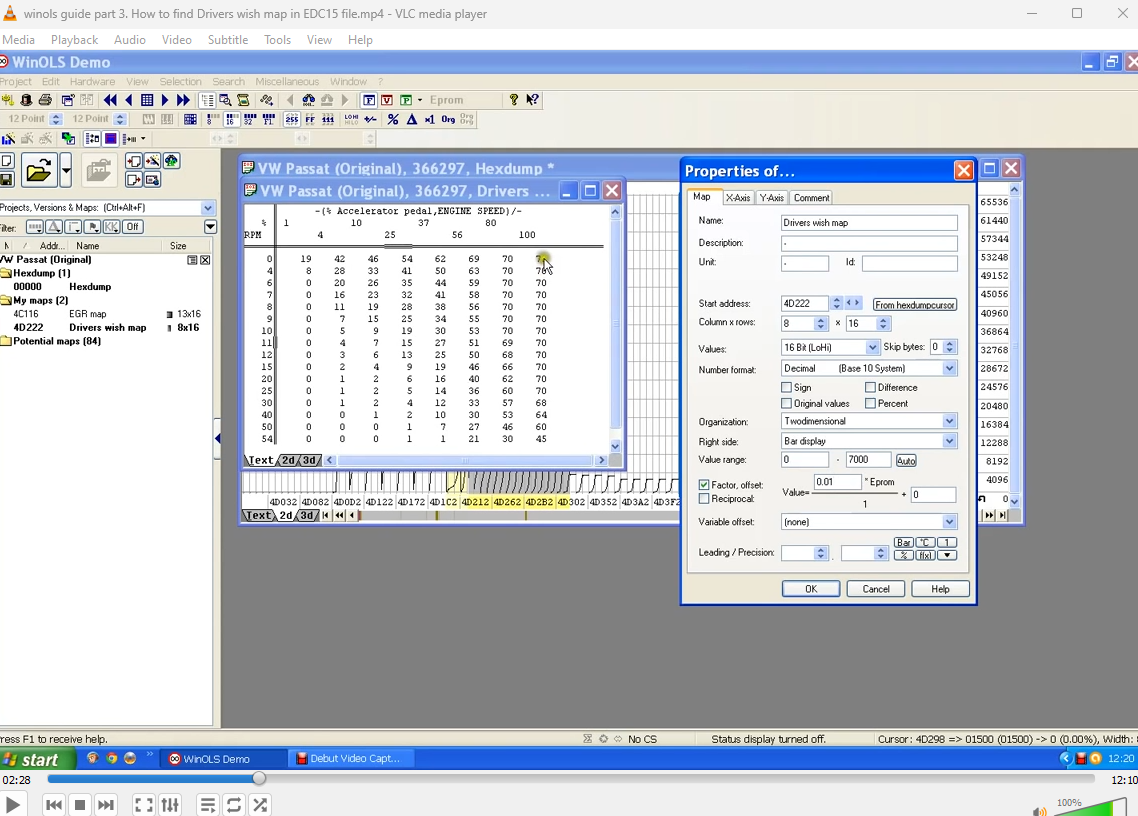Go to next map with single right arrow

(165, 100)
